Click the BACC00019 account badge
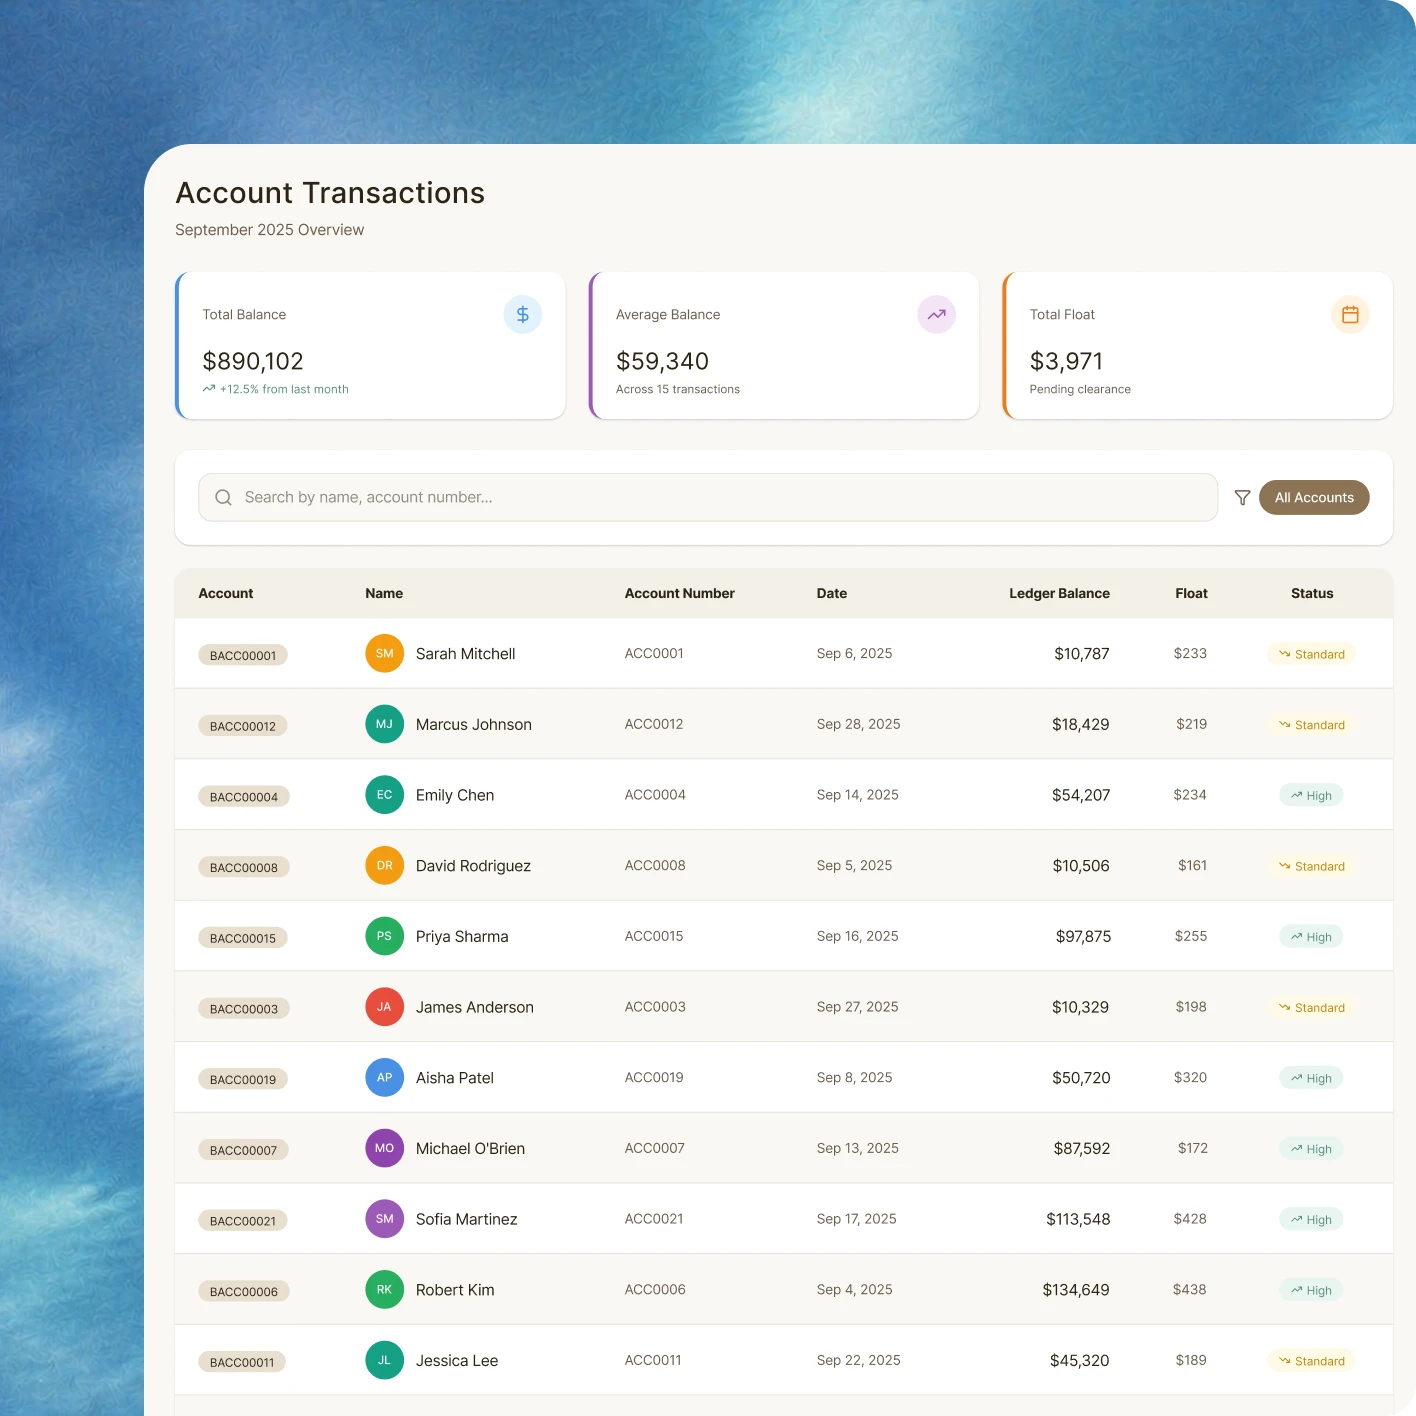Screen dimensions: 1416x1416 243,1079
